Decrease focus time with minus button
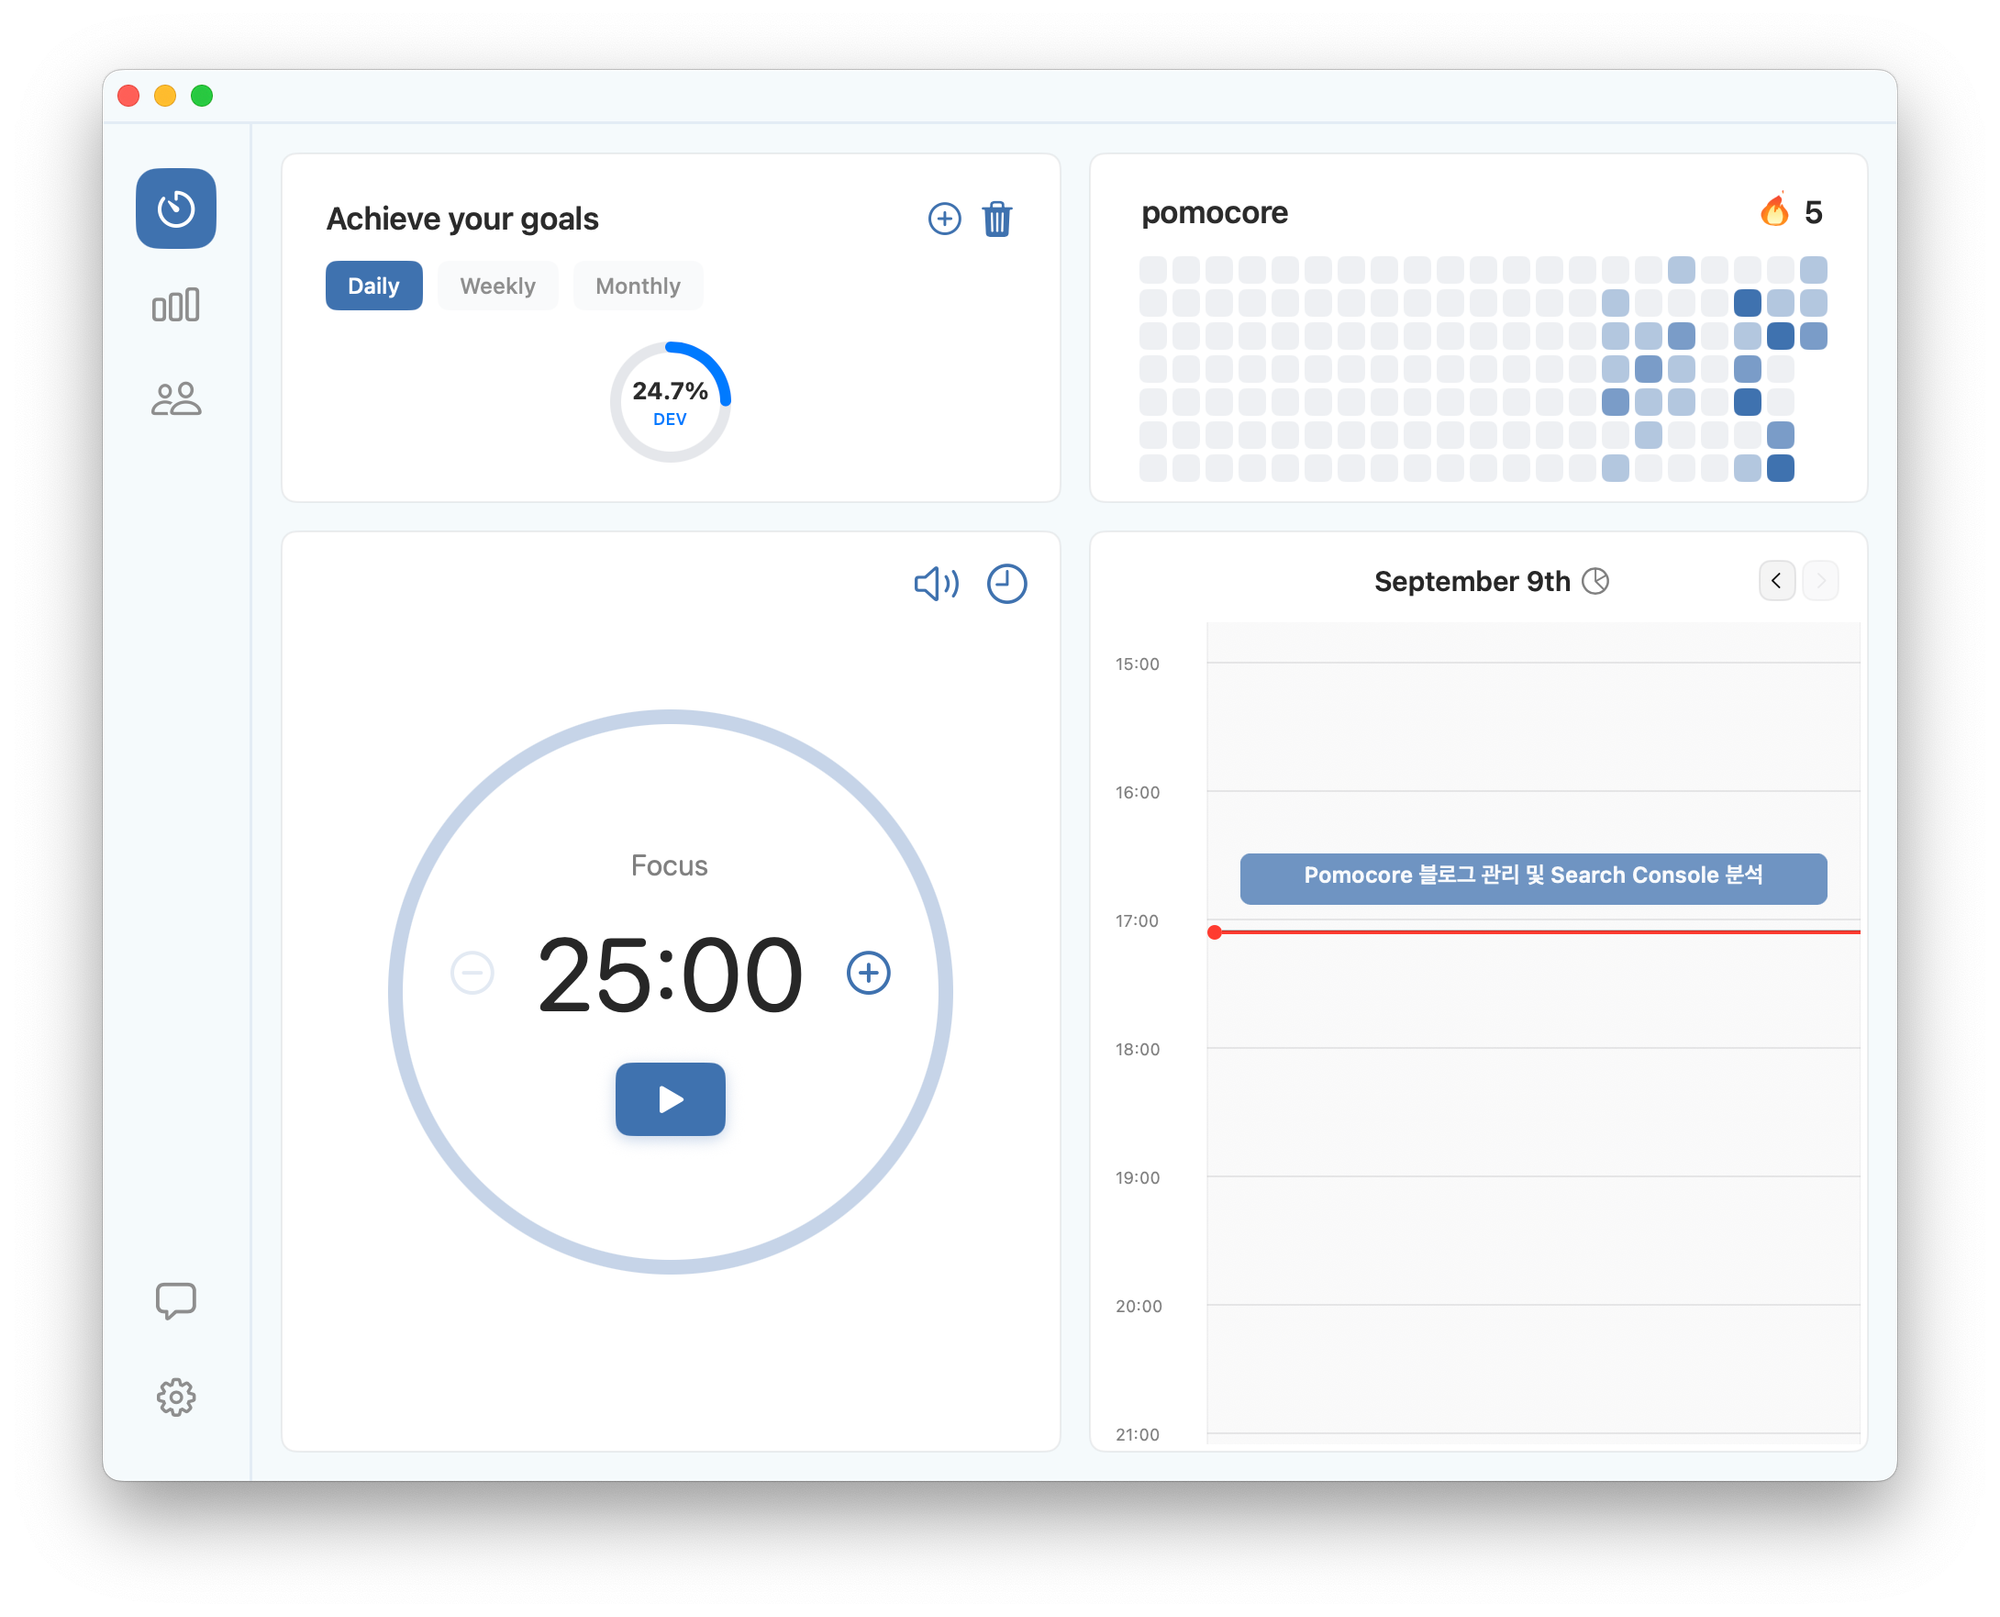This screenshot has height=1617, width=2000. click(472, 972)
